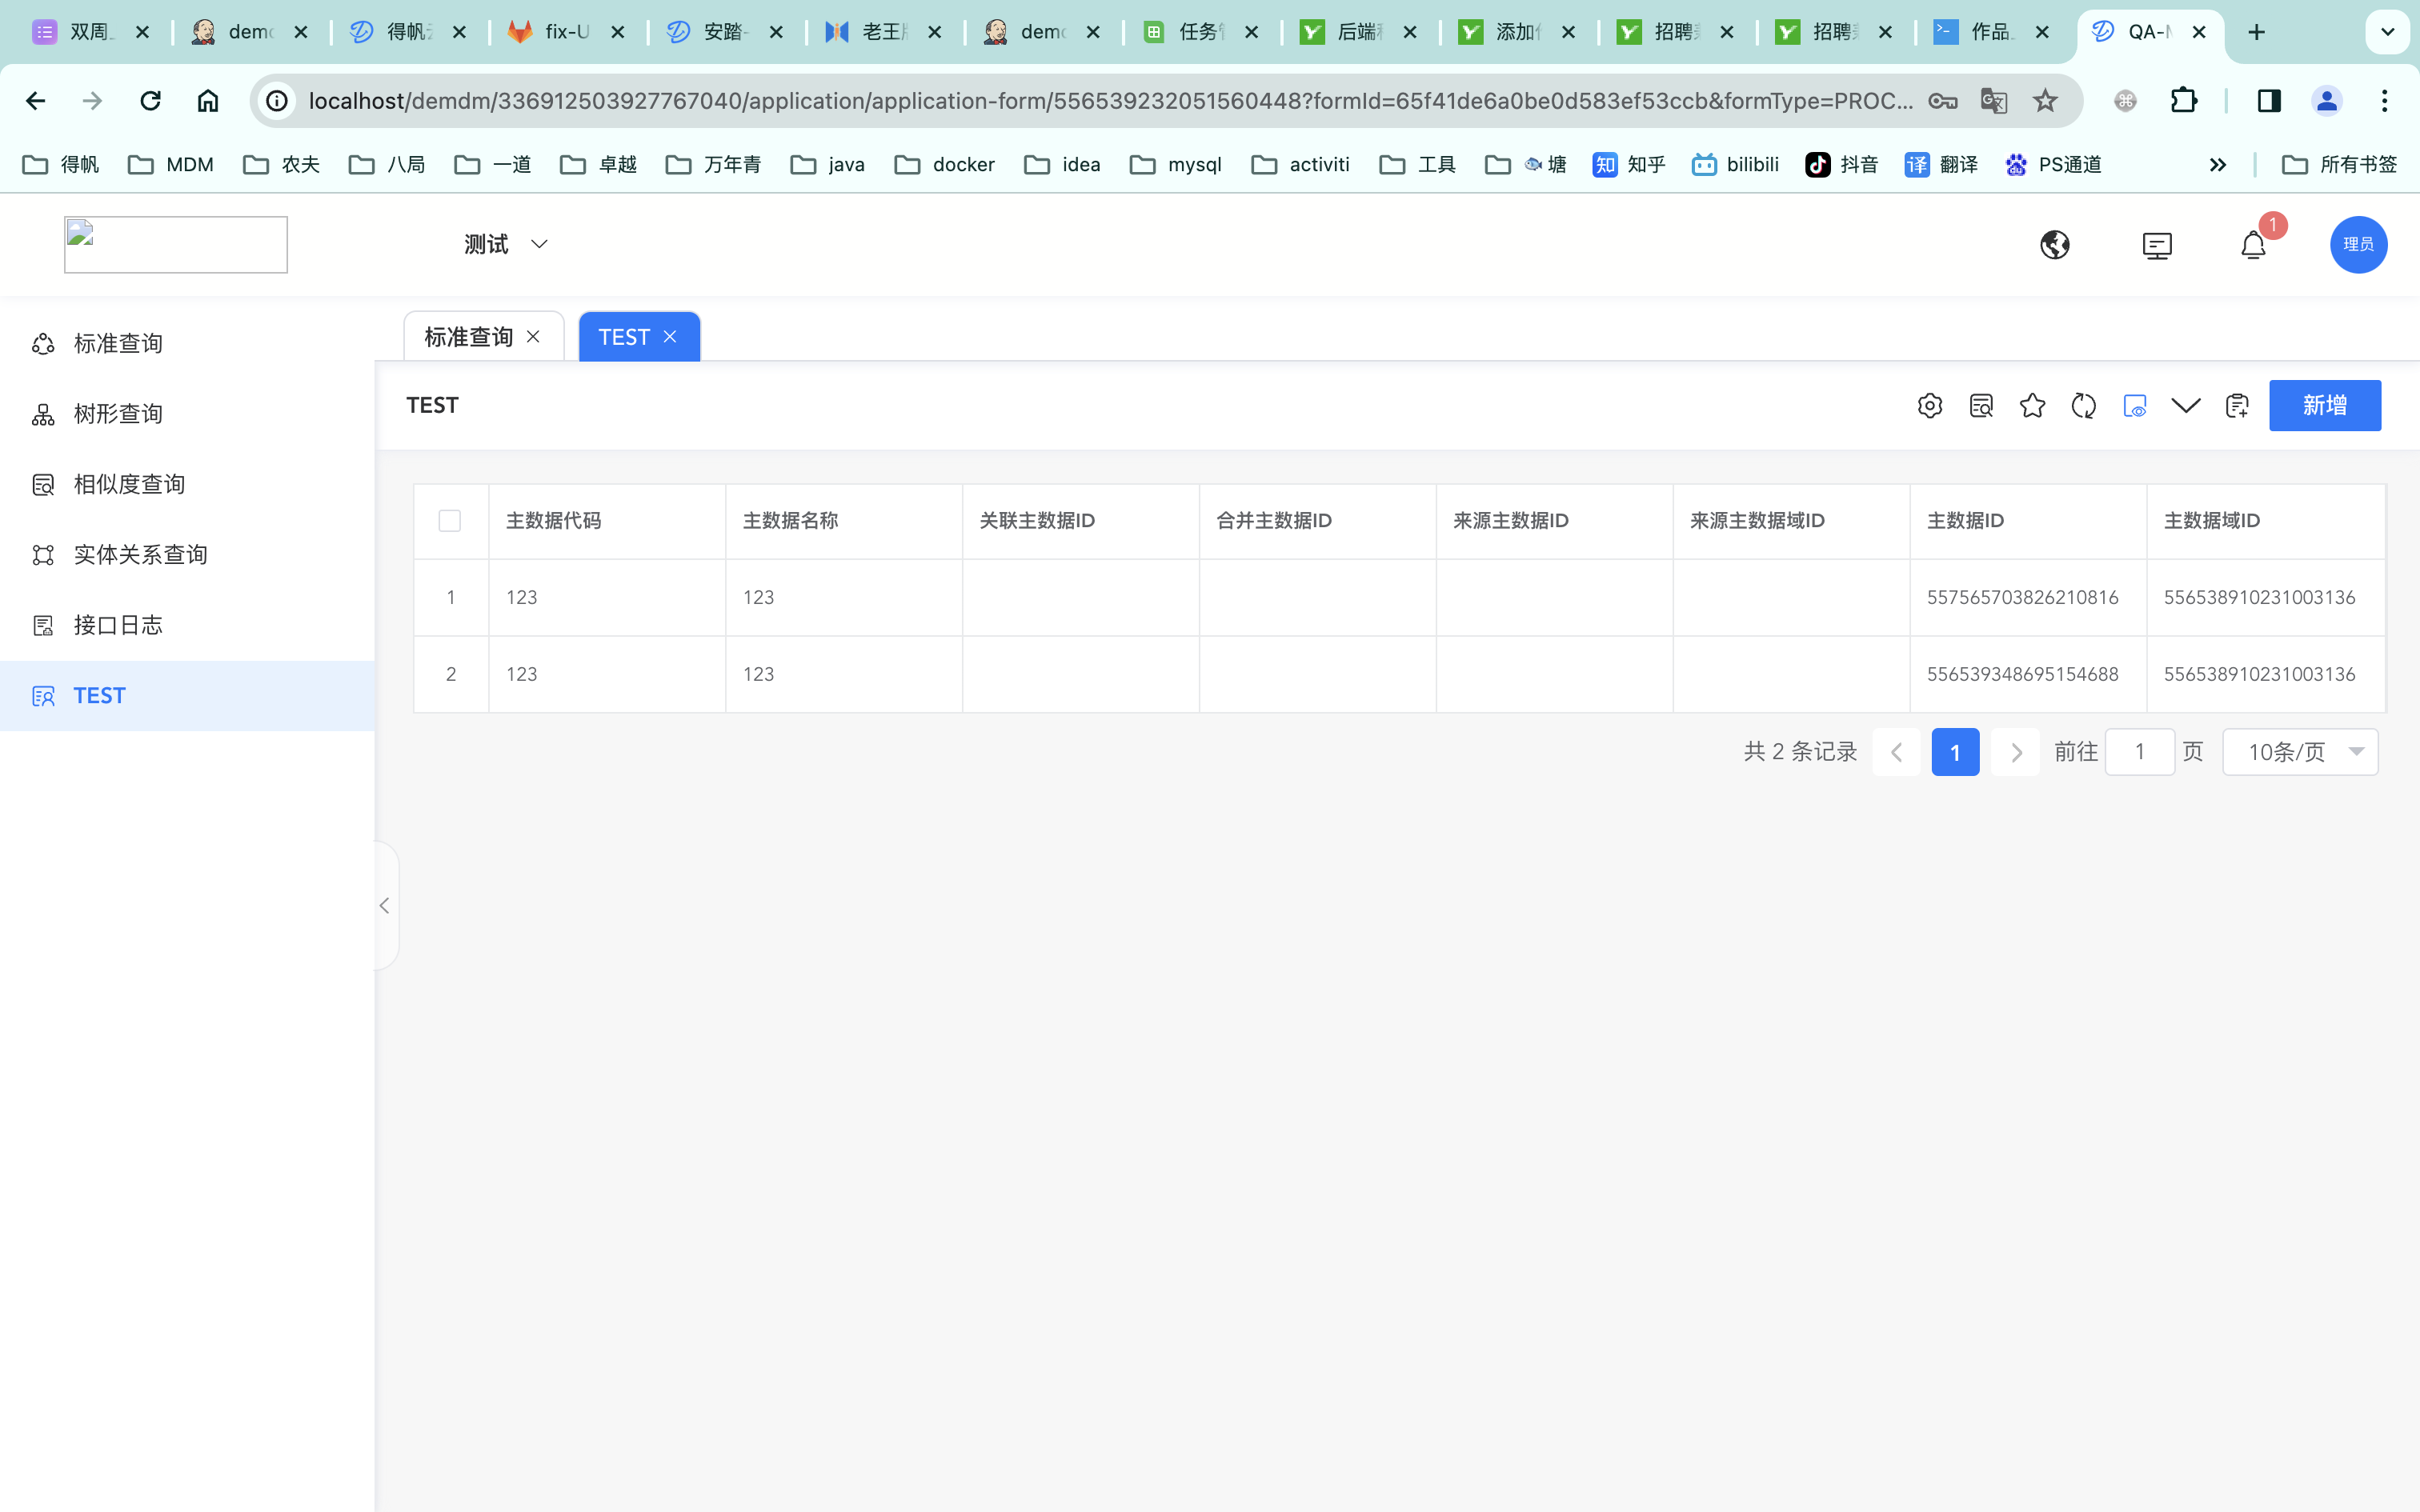Viewport: 2420px width, 1512px height.
Task: Go back with browser back arrow
Action: 36,101
